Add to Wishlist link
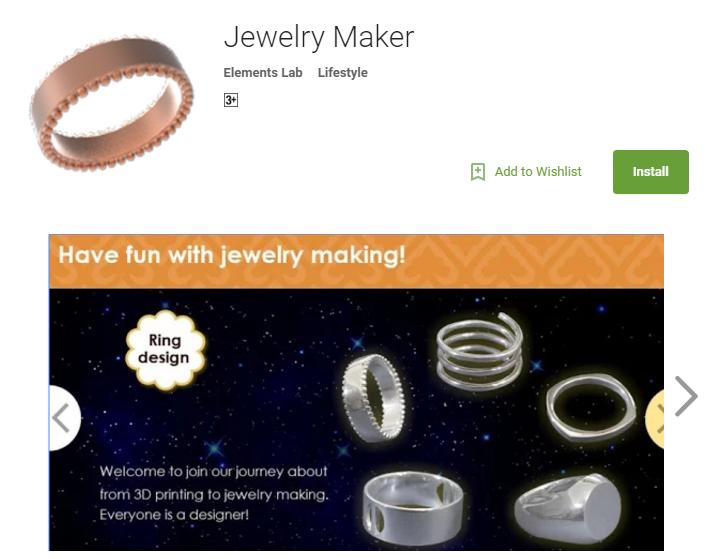707x559 pixels. [538, 172]
